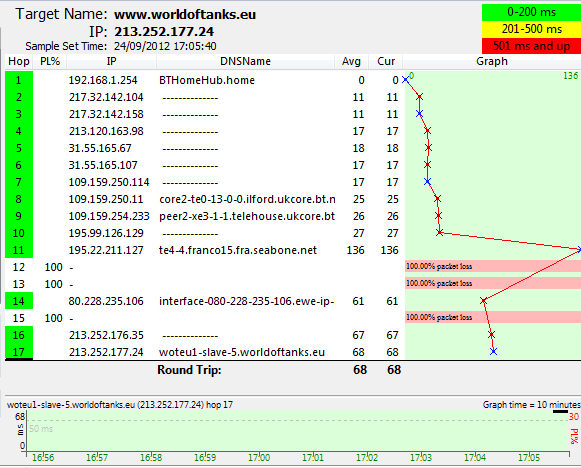Click IP 109.159.254.233
Viewport: 581px width, 468px height.
[109, 216]
